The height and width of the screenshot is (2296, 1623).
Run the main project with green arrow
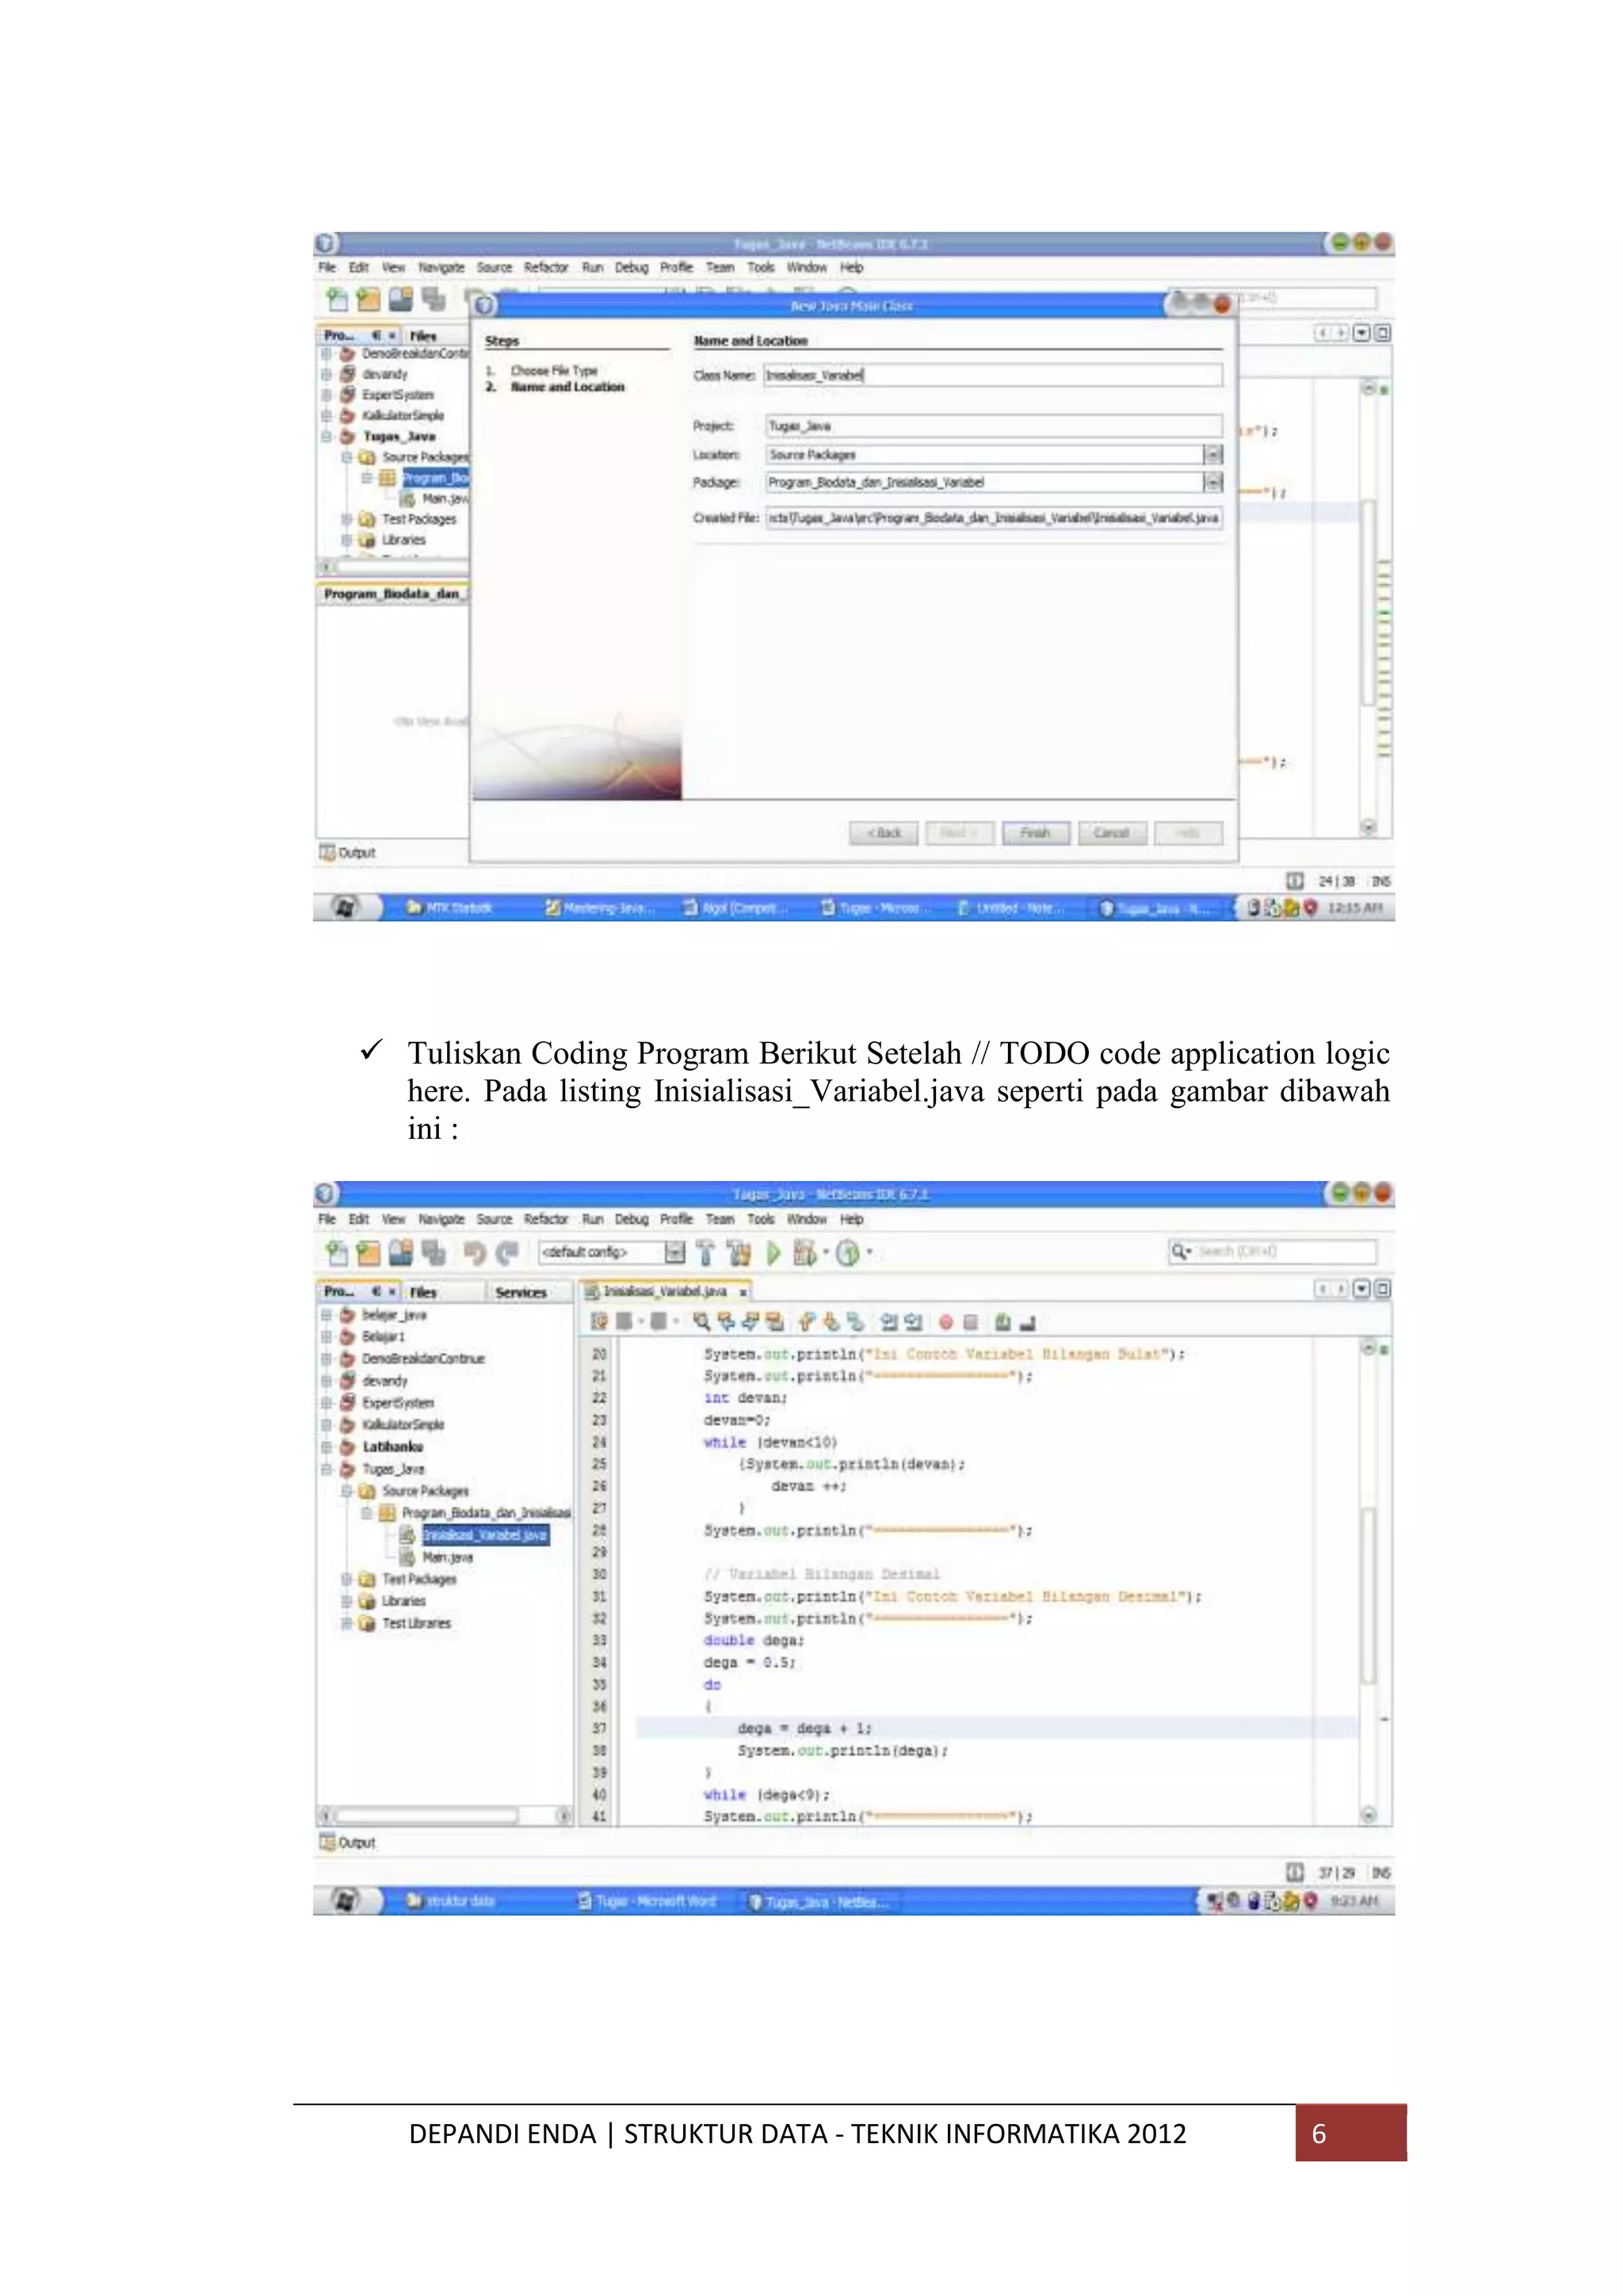coord(773,1252)
